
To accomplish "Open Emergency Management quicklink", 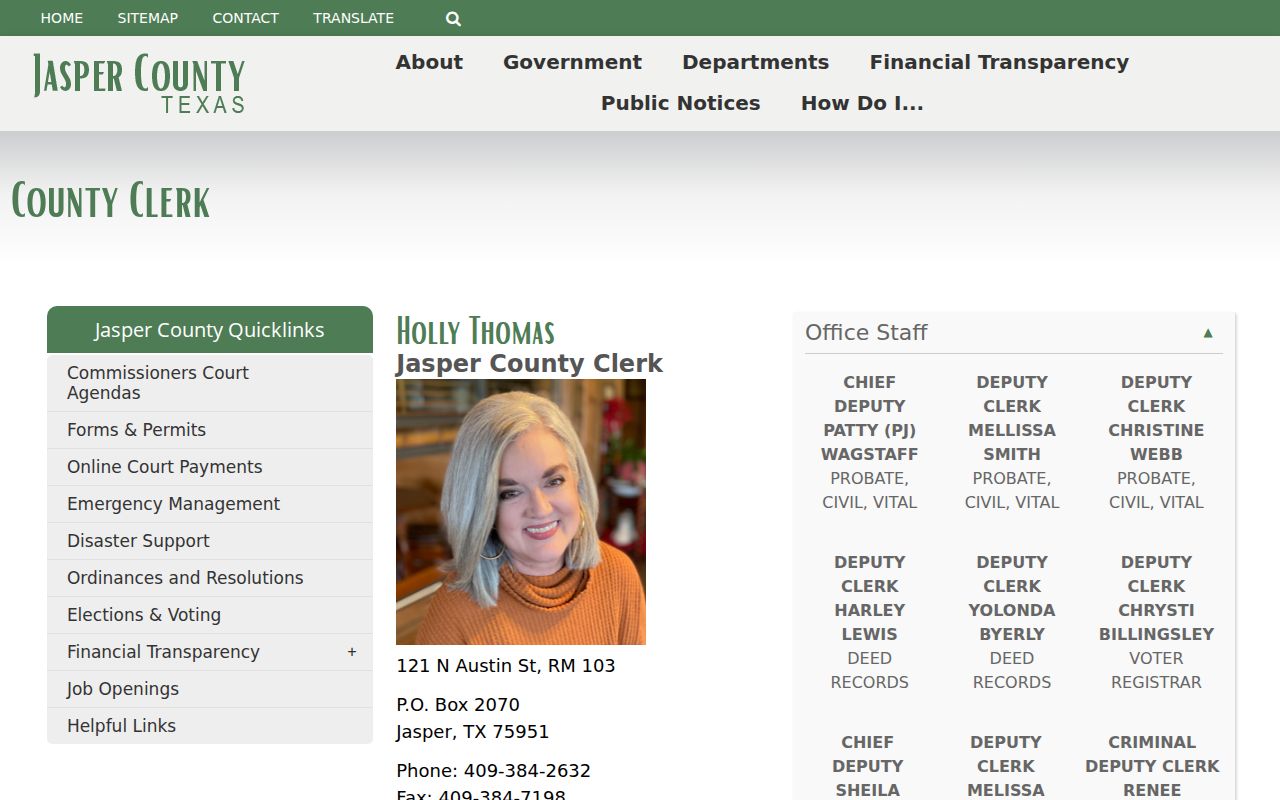I will [x=210, y=504].
